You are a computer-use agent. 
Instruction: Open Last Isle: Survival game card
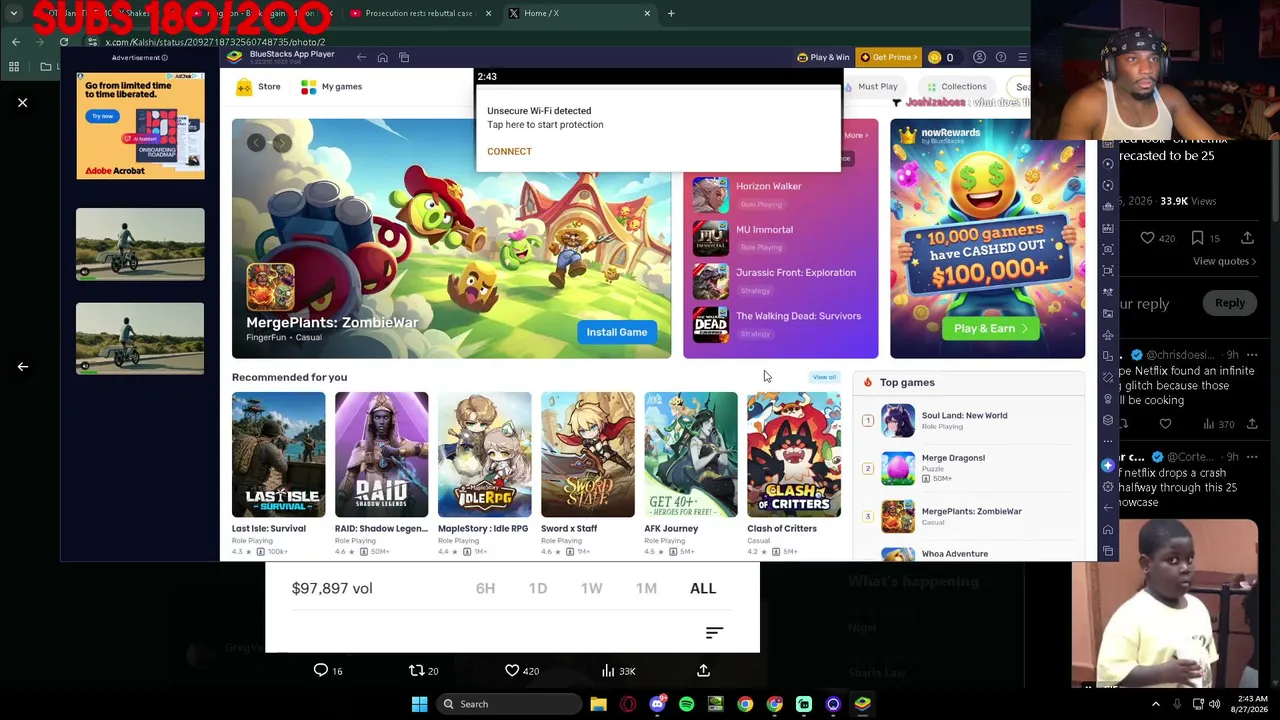pos(278,474)
